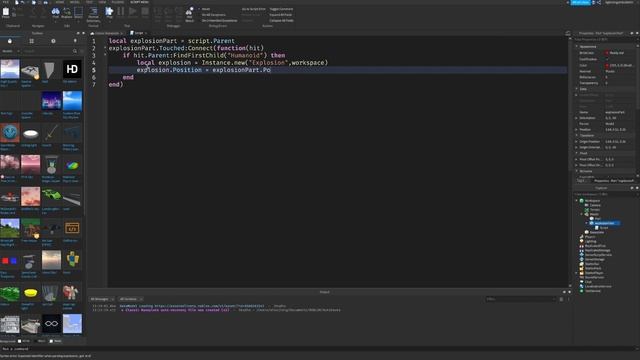The width and height of the screenshot is (640, 360).
Task: Click the Output filter input field
Action: [x=520, y=299]
